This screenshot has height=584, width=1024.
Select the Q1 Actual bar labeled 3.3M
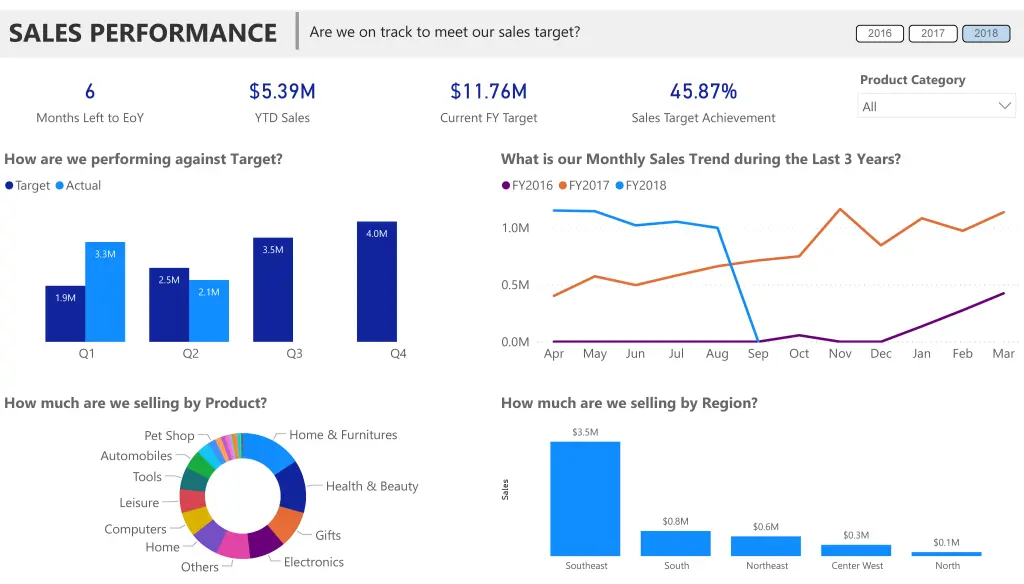[x=105, y=292]
